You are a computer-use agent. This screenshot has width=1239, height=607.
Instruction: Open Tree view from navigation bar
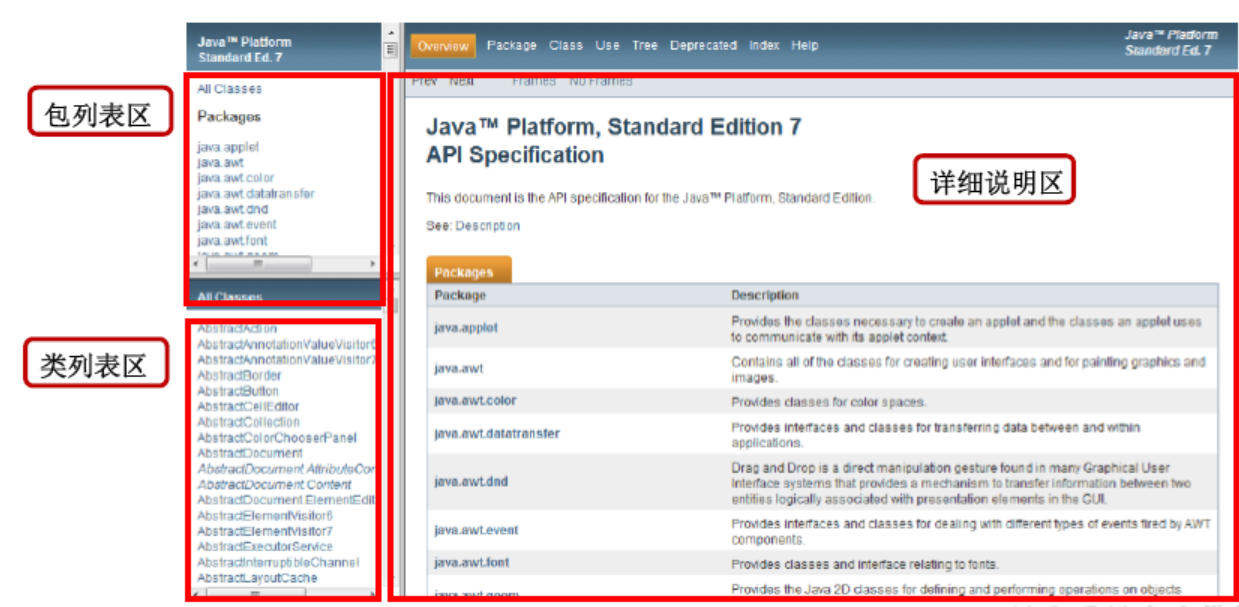coord(644,45)
